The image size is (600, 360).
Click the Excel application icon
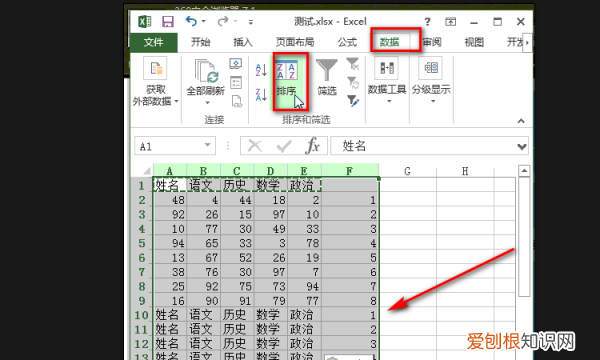pos(144,21)
